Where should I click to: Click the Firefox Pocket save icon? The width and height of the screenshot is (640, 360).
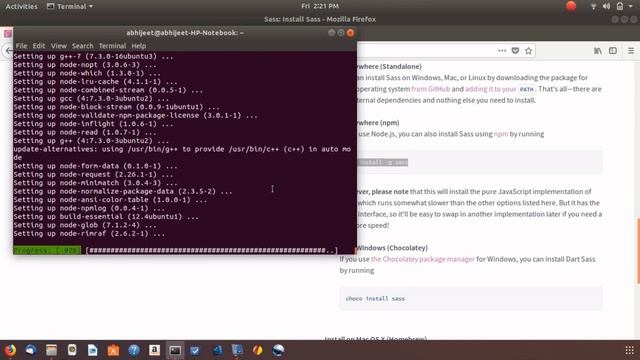pyautogui.click(x=515, y=51)
